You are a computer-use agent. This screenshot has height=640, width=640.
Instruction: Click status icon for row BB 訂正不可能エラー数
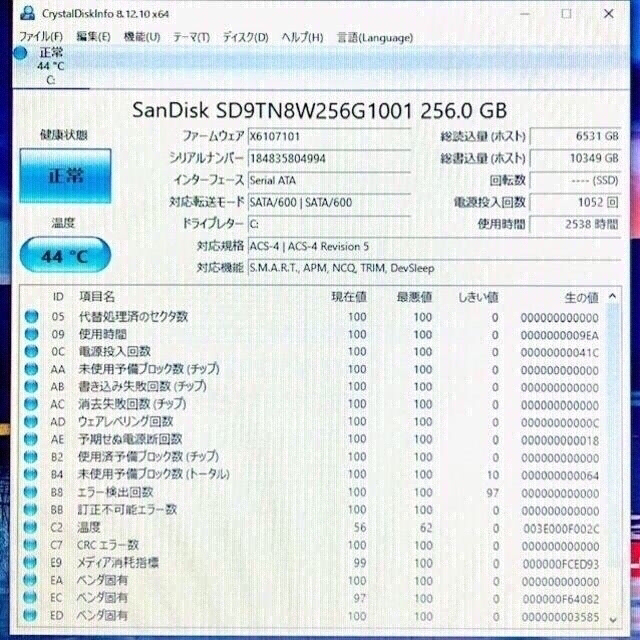(x=31, y=509)
